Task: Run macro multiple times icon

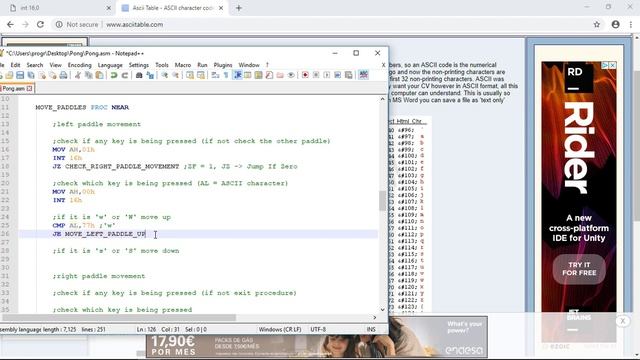Action: 338,75
